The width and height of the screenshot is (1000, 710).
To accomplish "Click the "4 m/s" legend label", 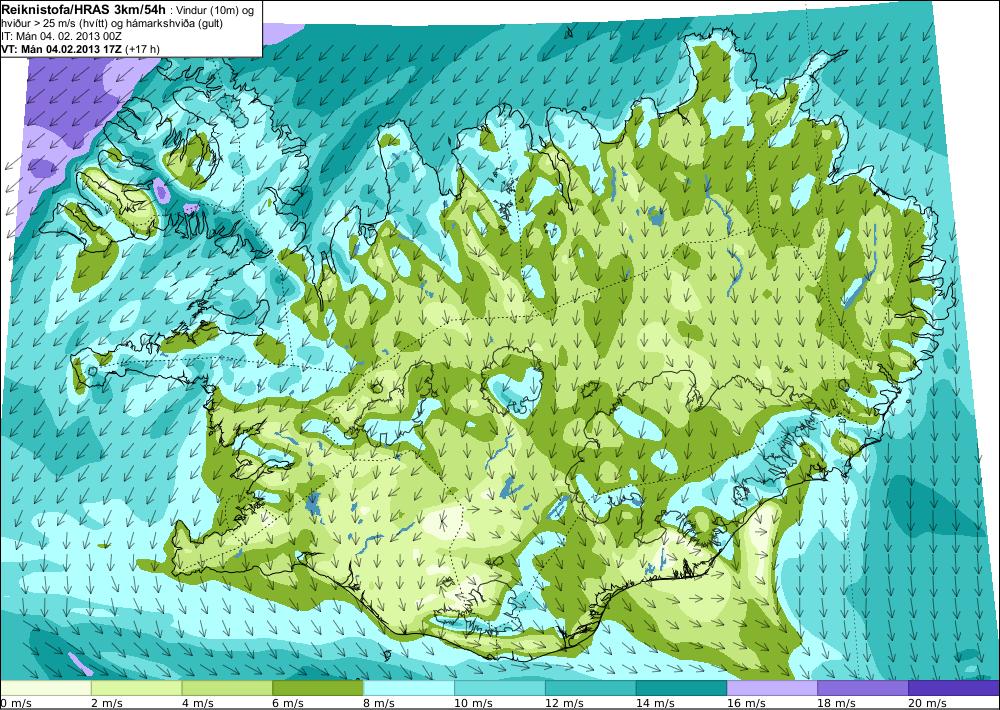I will [198, 703].
